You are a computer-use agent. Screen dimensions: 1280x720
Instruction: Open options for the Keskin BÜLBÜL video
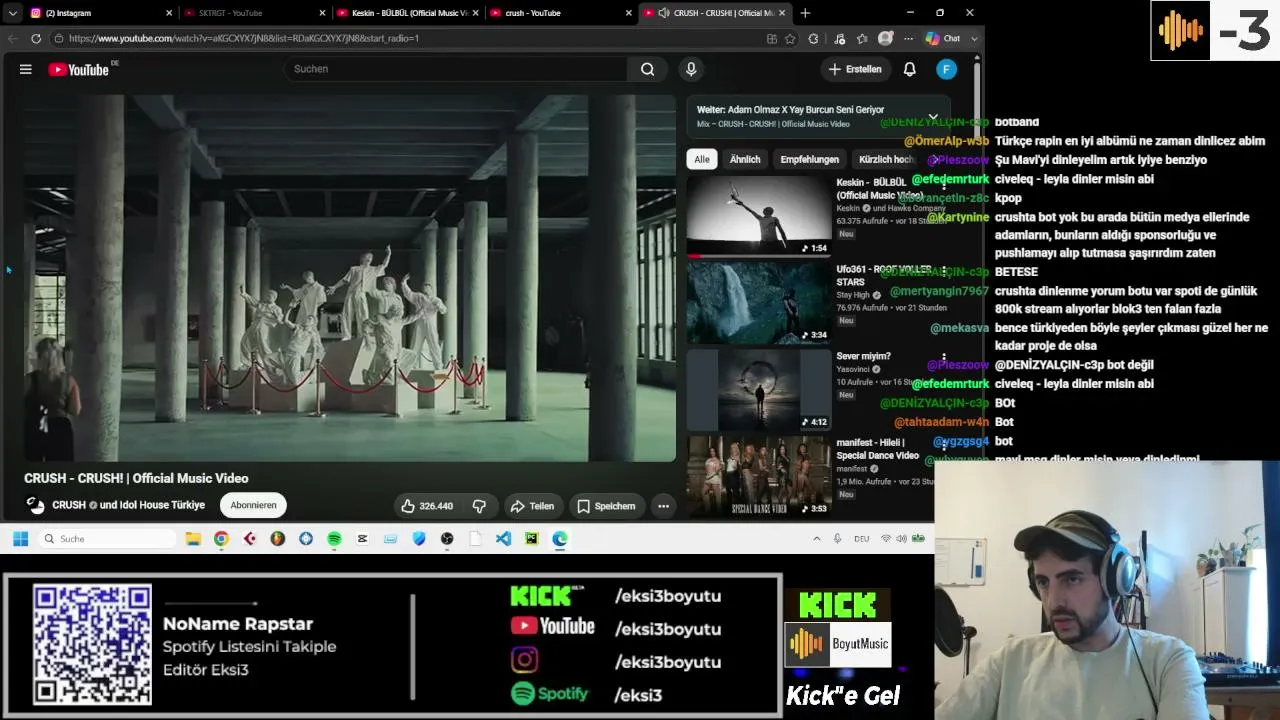(943, 185)
